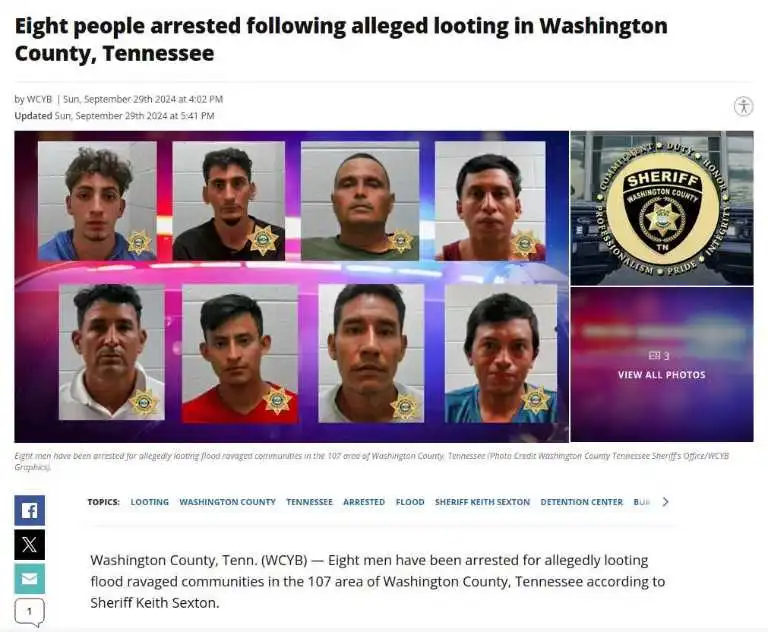Click the photo gallery count icon
Image resolution: width=768 pixels, height=632 pixels.
coord(659,356)
